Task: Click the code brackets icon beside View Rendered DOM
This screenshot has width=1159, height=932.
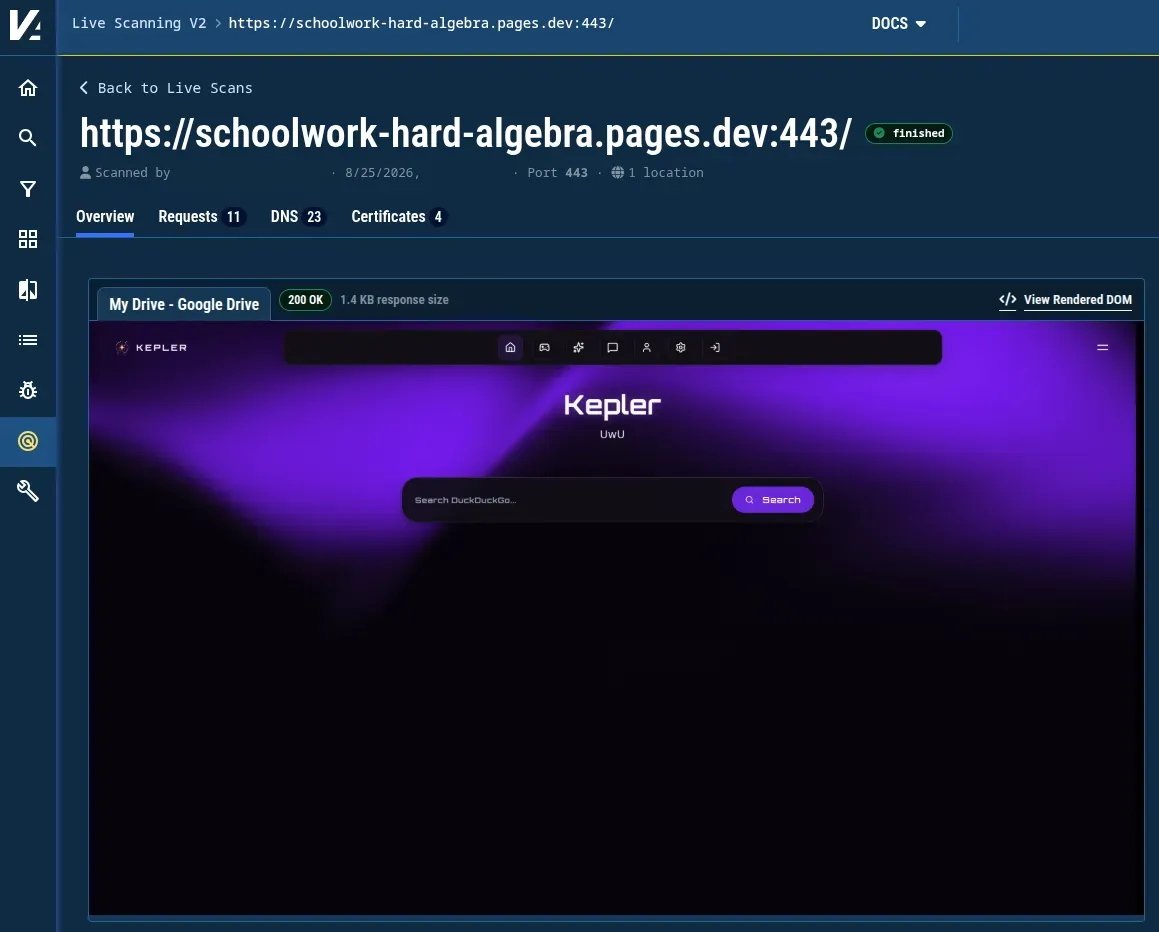Action: click(1007, 299)
